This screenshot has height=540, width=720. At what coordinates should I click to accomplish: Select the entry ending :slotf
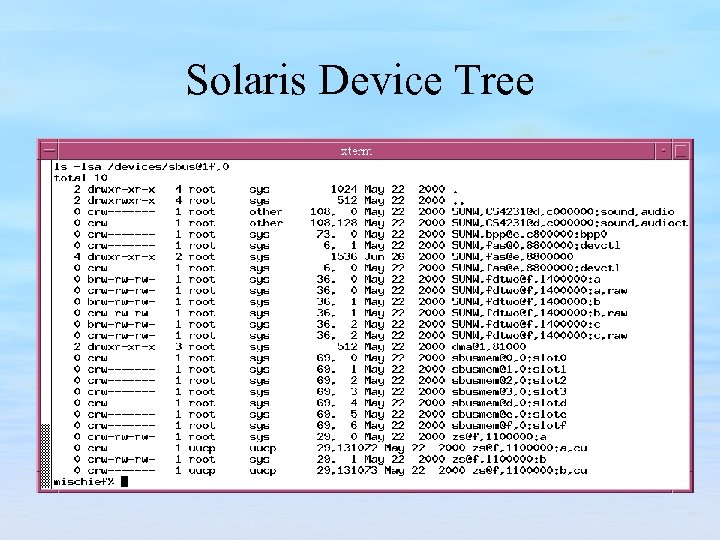(509, 425)
